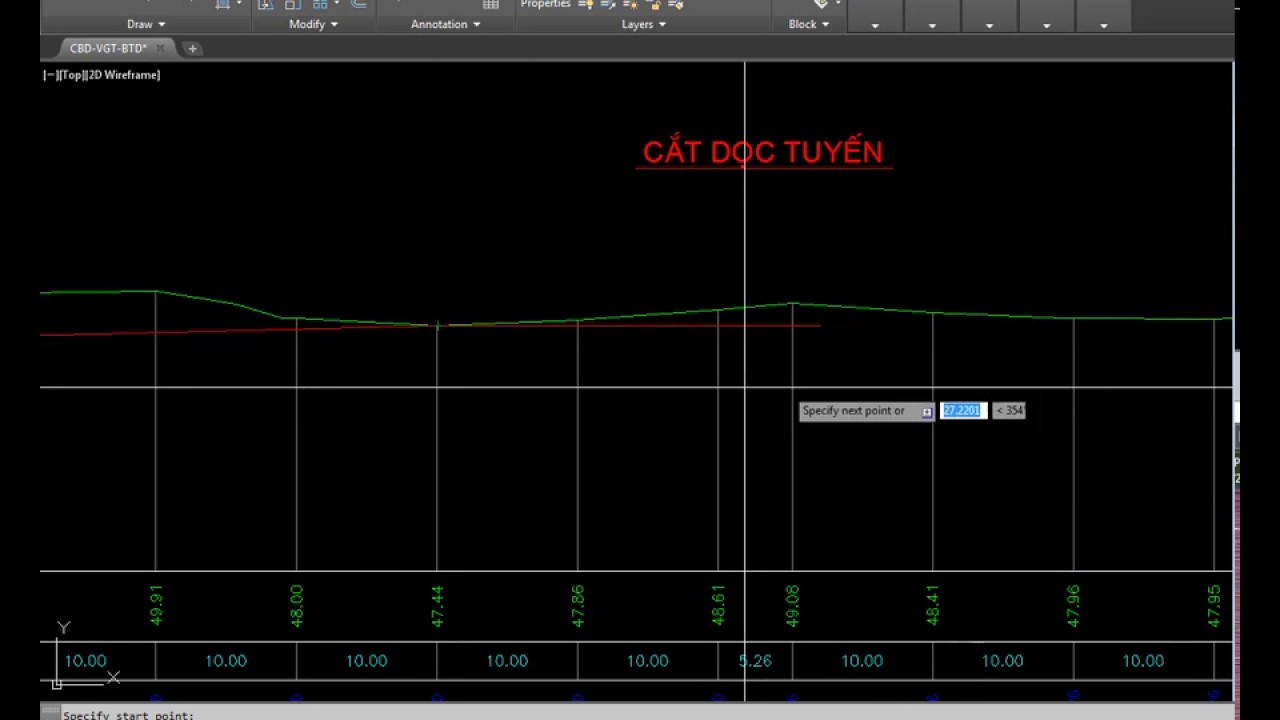
Task: Click the dynamic input angle field 354
Action: click(x=1009, y=410)
